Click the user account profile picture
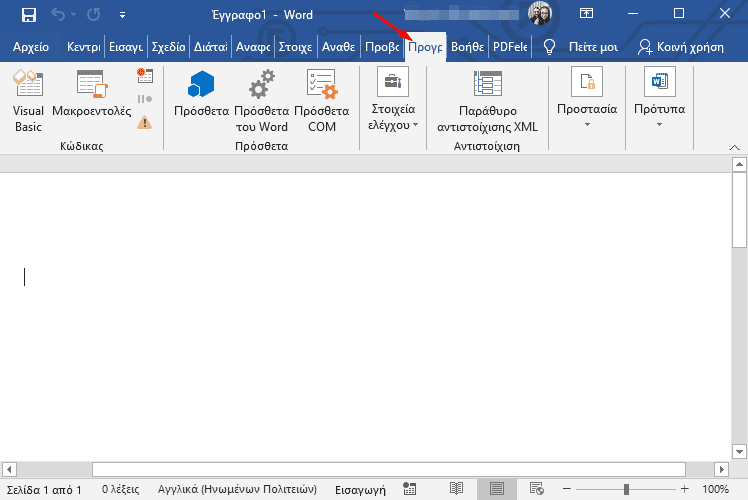The image size is (748, 500). 540,13
